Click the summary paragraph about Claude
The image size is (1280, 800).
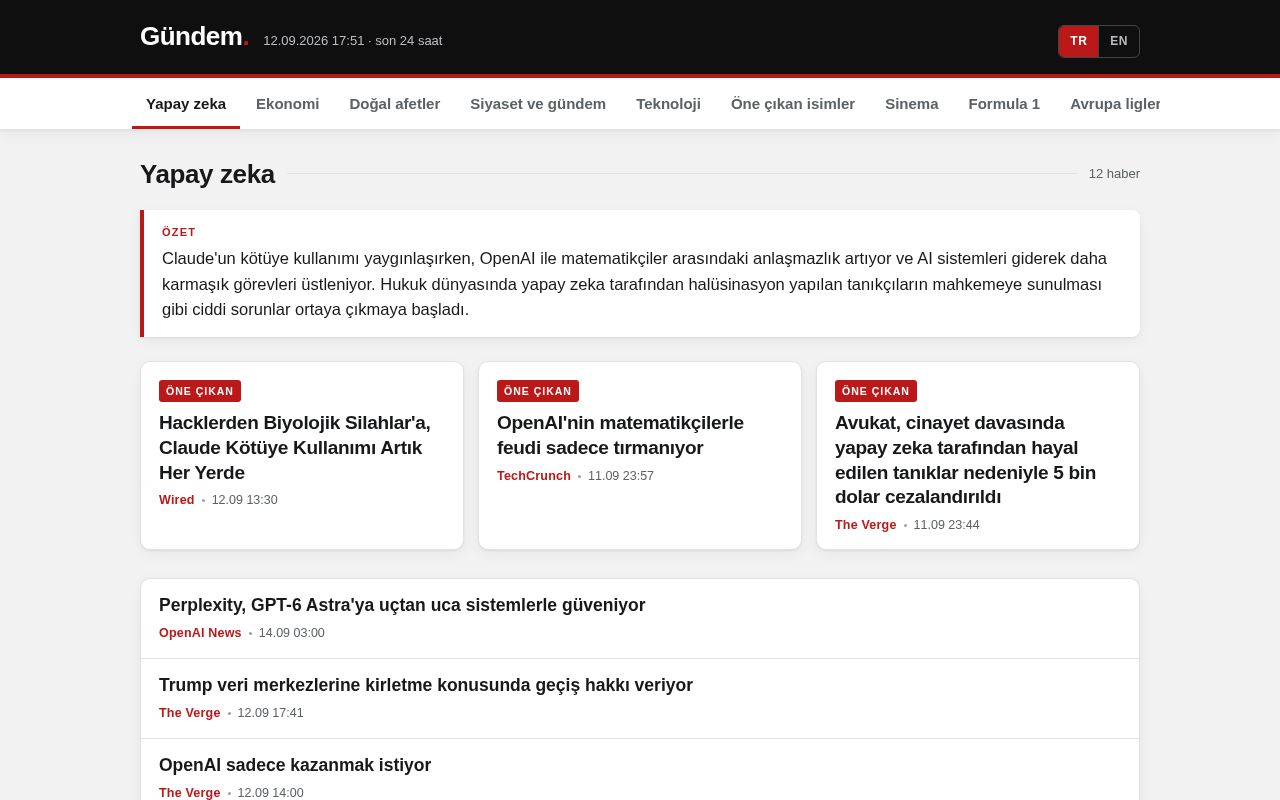pos(640,284)
